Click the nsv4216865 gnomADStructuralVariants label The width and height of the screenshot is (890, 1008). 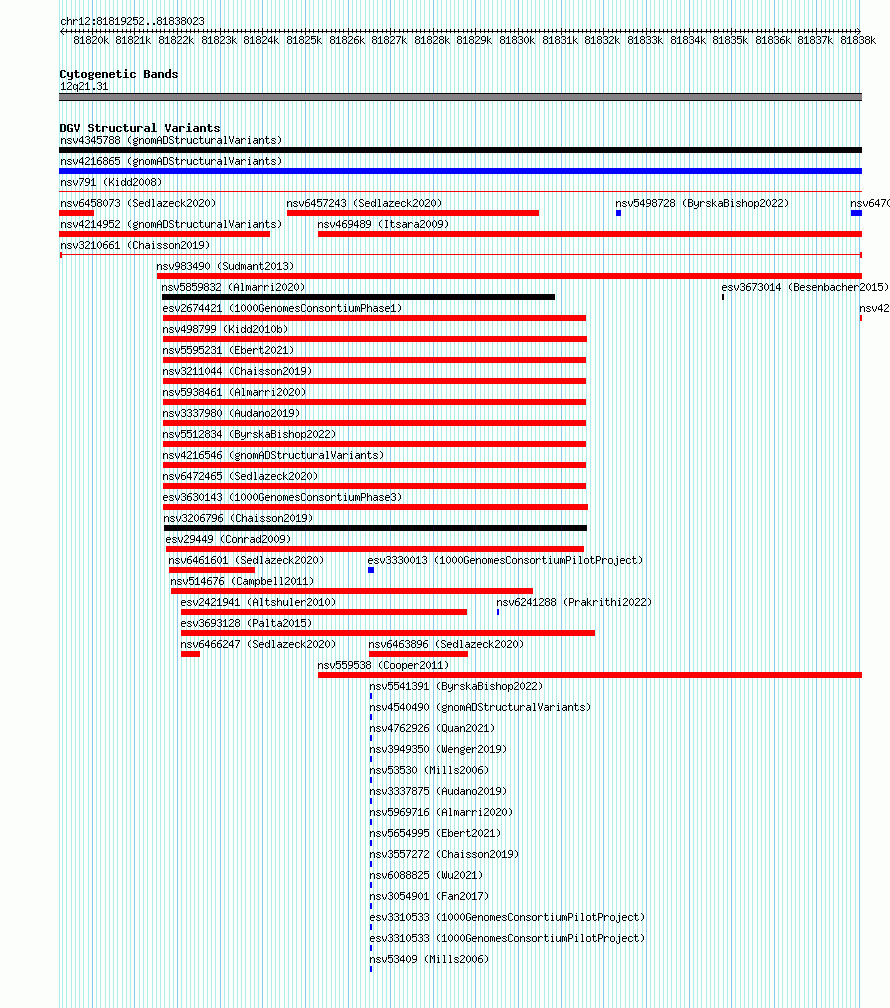click(171, 161)
